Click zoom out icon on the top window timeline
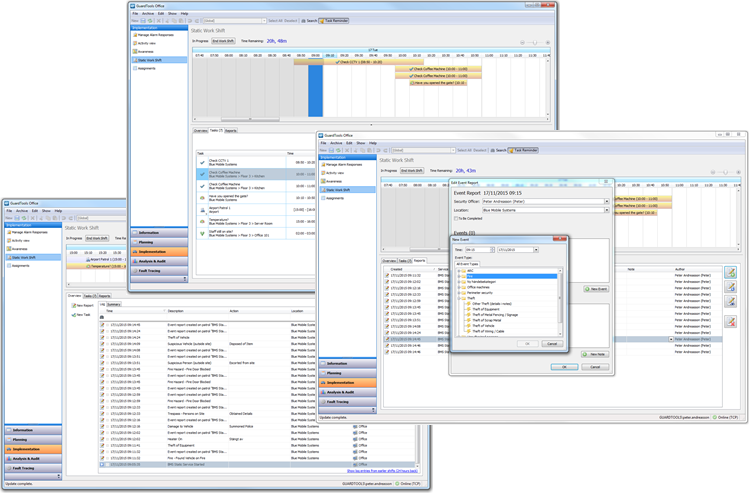Image resolution: width=749 pixels, height=493 pixels. 522,43
